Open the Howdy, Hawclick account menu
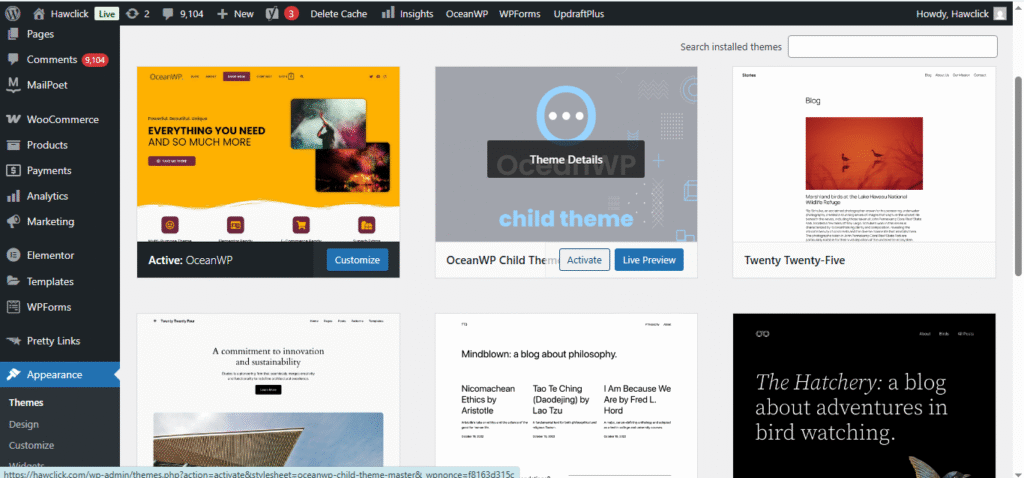This screenshot has width=1024, height=478. pyautogui.click(x=961, y=14)
